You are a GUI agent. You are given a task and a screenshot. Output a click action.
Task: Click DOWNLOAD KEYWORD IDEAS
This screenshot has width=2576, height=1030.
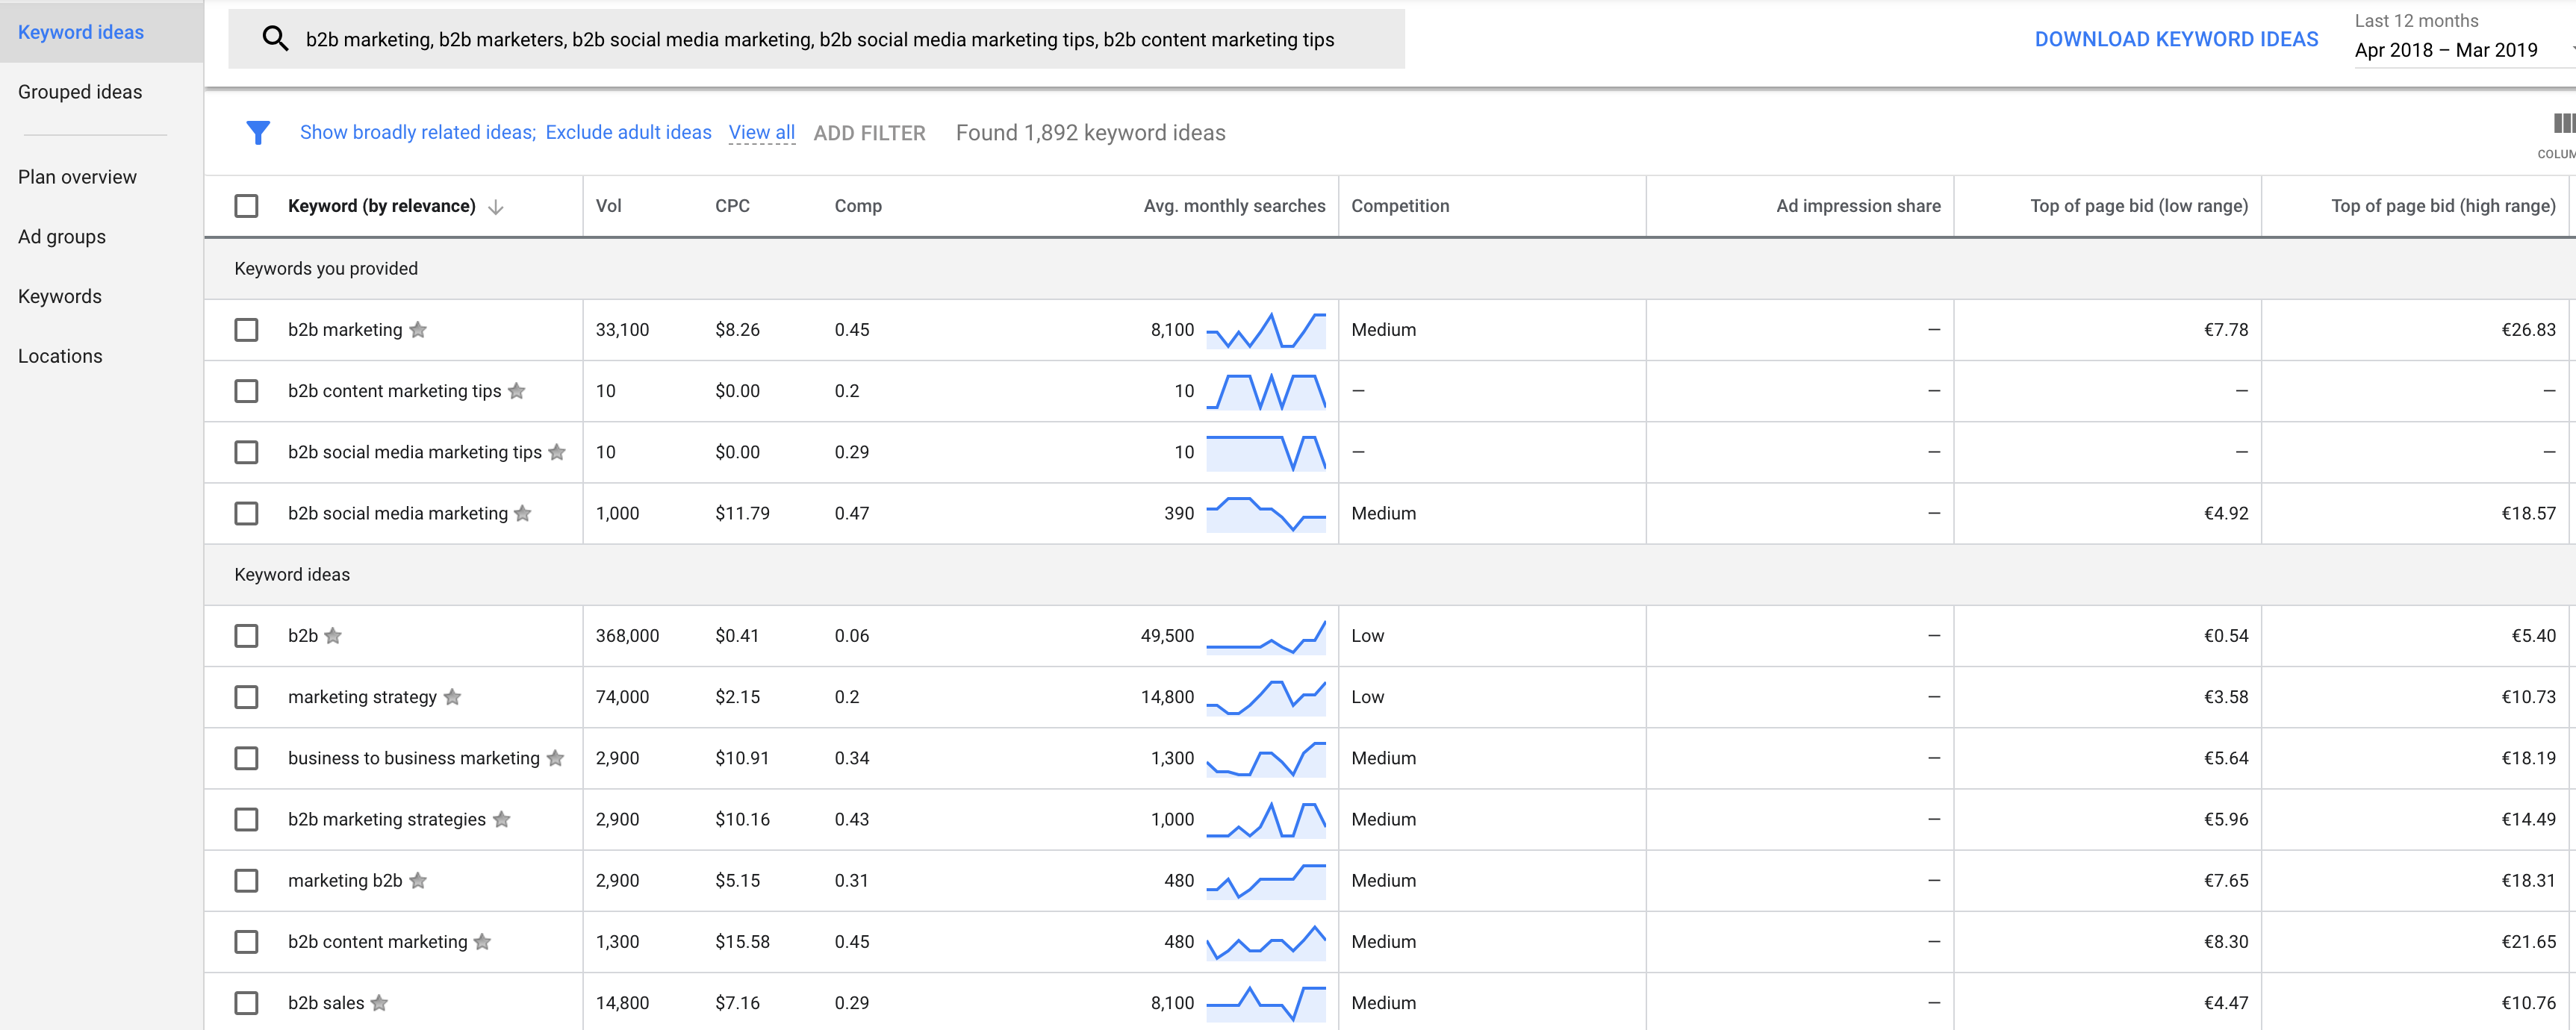pos(2176,39)
